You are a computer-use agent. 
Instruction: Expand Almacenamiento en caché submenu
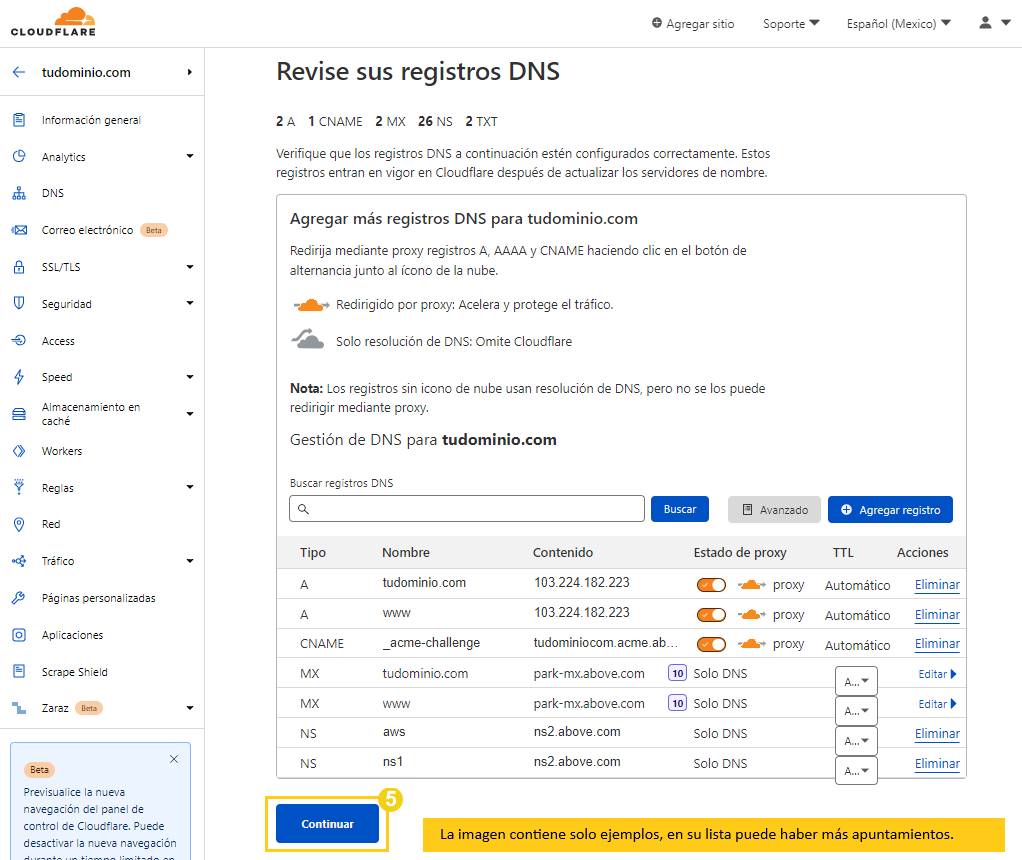(x=190, y=414)
